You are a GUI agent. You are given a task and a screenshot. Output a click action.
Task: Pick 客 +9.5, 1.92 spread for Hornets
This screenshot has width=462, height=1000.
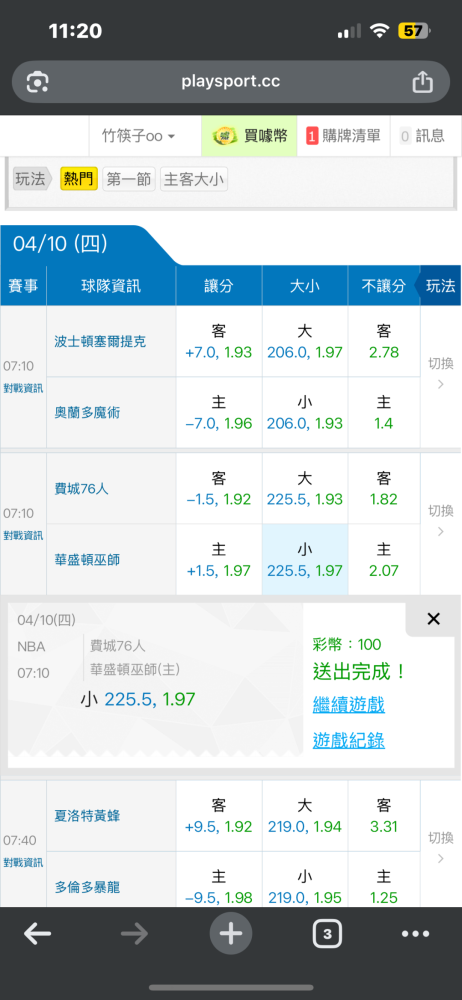[219, 816]
